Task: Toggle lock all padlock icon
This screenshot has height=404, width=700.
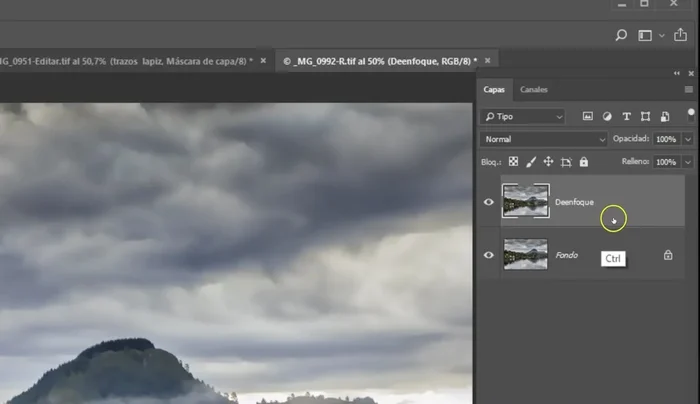Action: [583, 161]
